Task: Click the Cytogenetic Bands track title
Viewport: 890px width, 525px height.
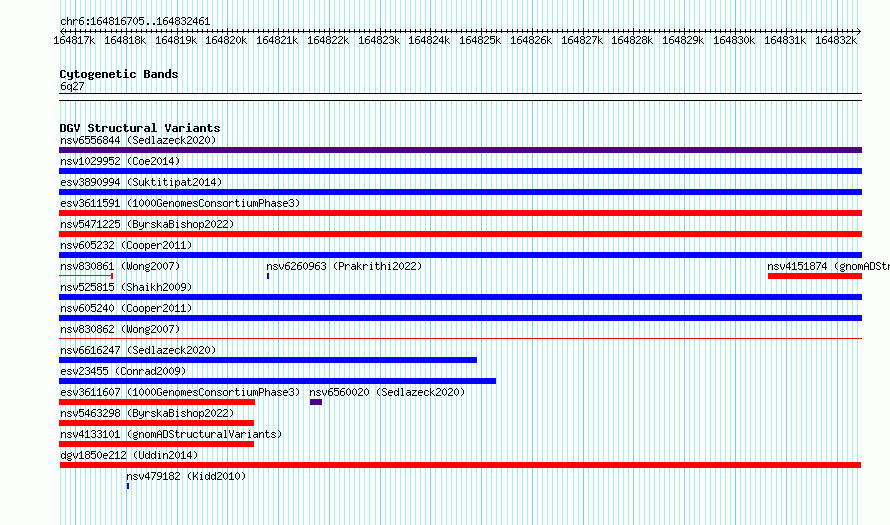Action: pyautogui.click(x=119, y=74)
